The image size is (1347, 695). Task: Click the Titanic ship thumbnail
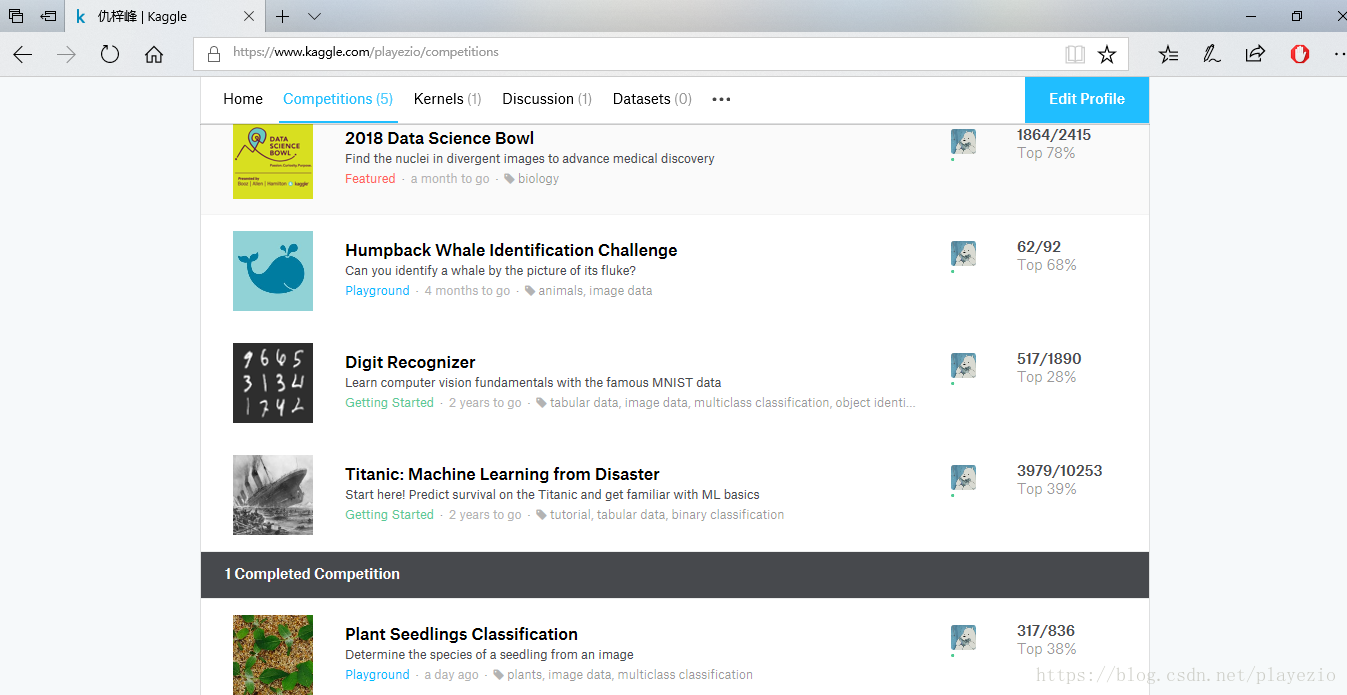click(273, 495)
